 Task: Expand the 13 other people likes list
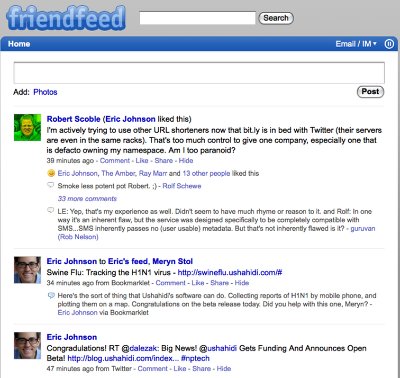(206, 173)
